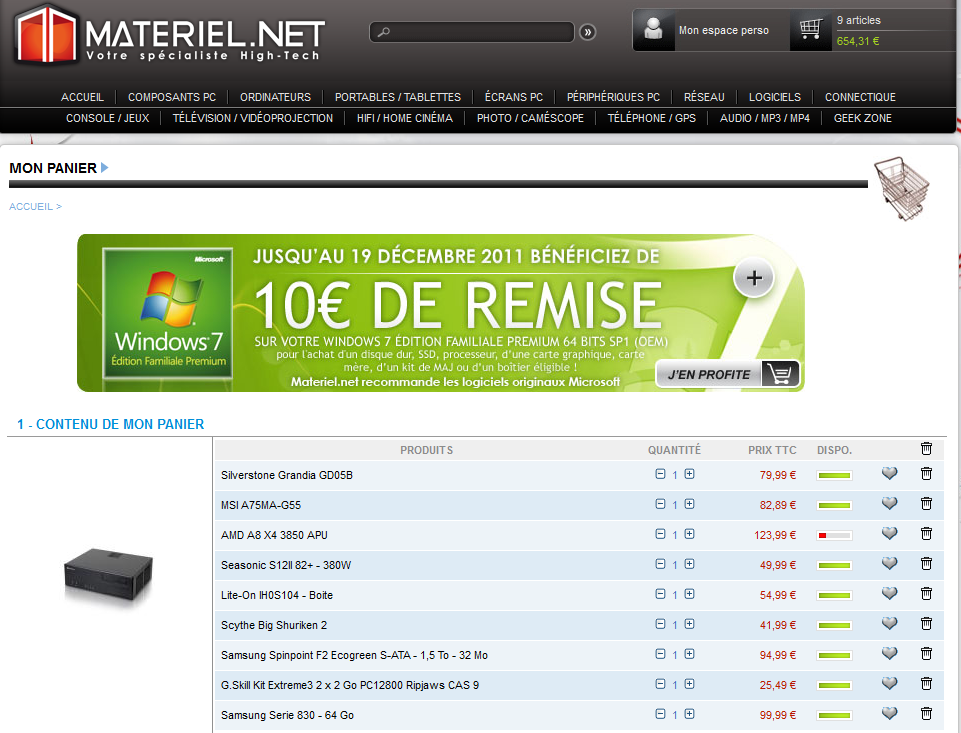Click heart icon for Scythe Big Shuriken 2
The height and width of the screenshot is (733, 961).
tap(889, 624)
